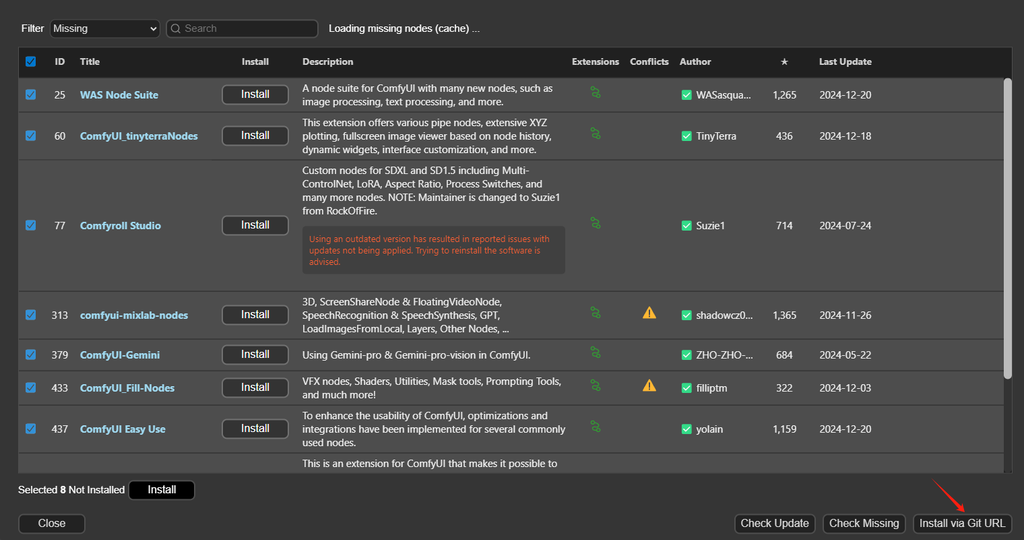Open the ComfyUI-Gemini title link
1024x540 pixels.
click(120, 355)
